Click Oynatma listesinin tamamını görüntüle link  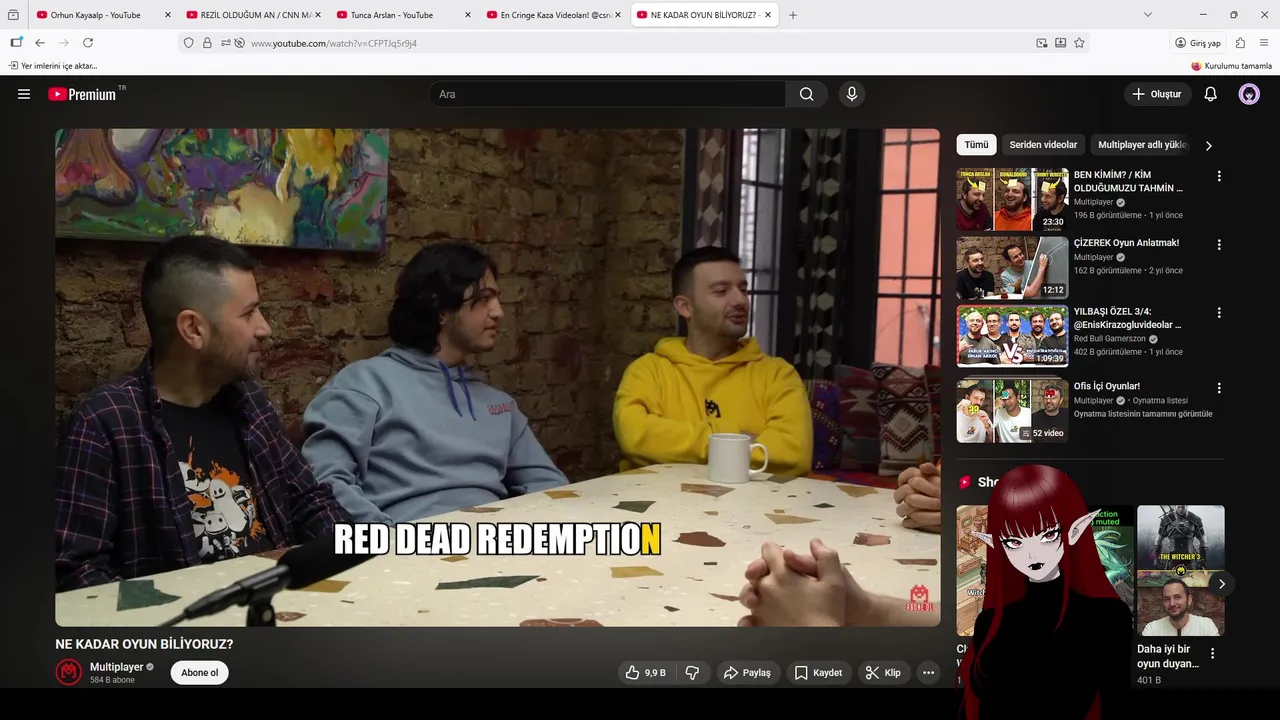(1143, 414)
